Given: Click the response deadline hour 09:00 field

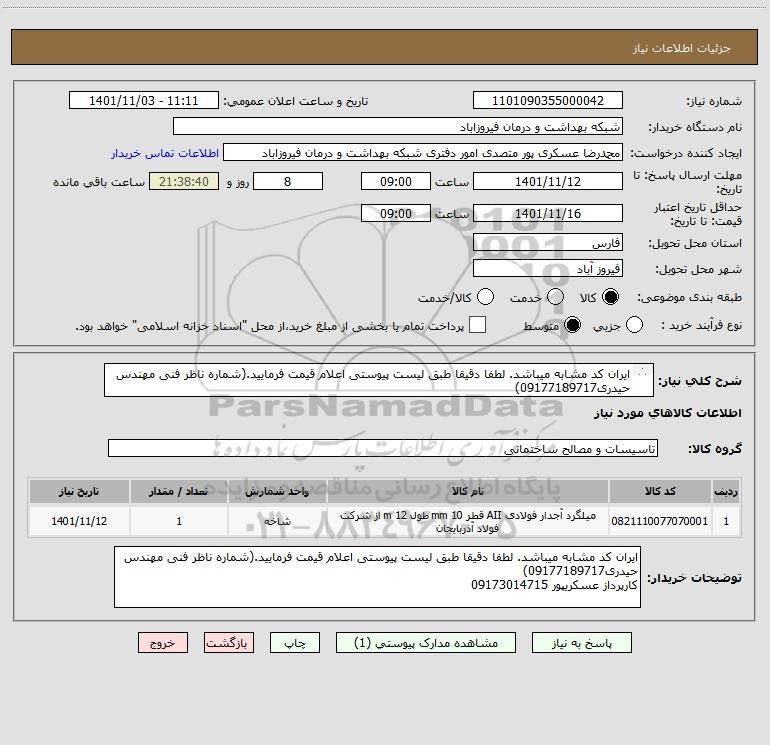Looking at the screenshot, I should tap(396, 182).
